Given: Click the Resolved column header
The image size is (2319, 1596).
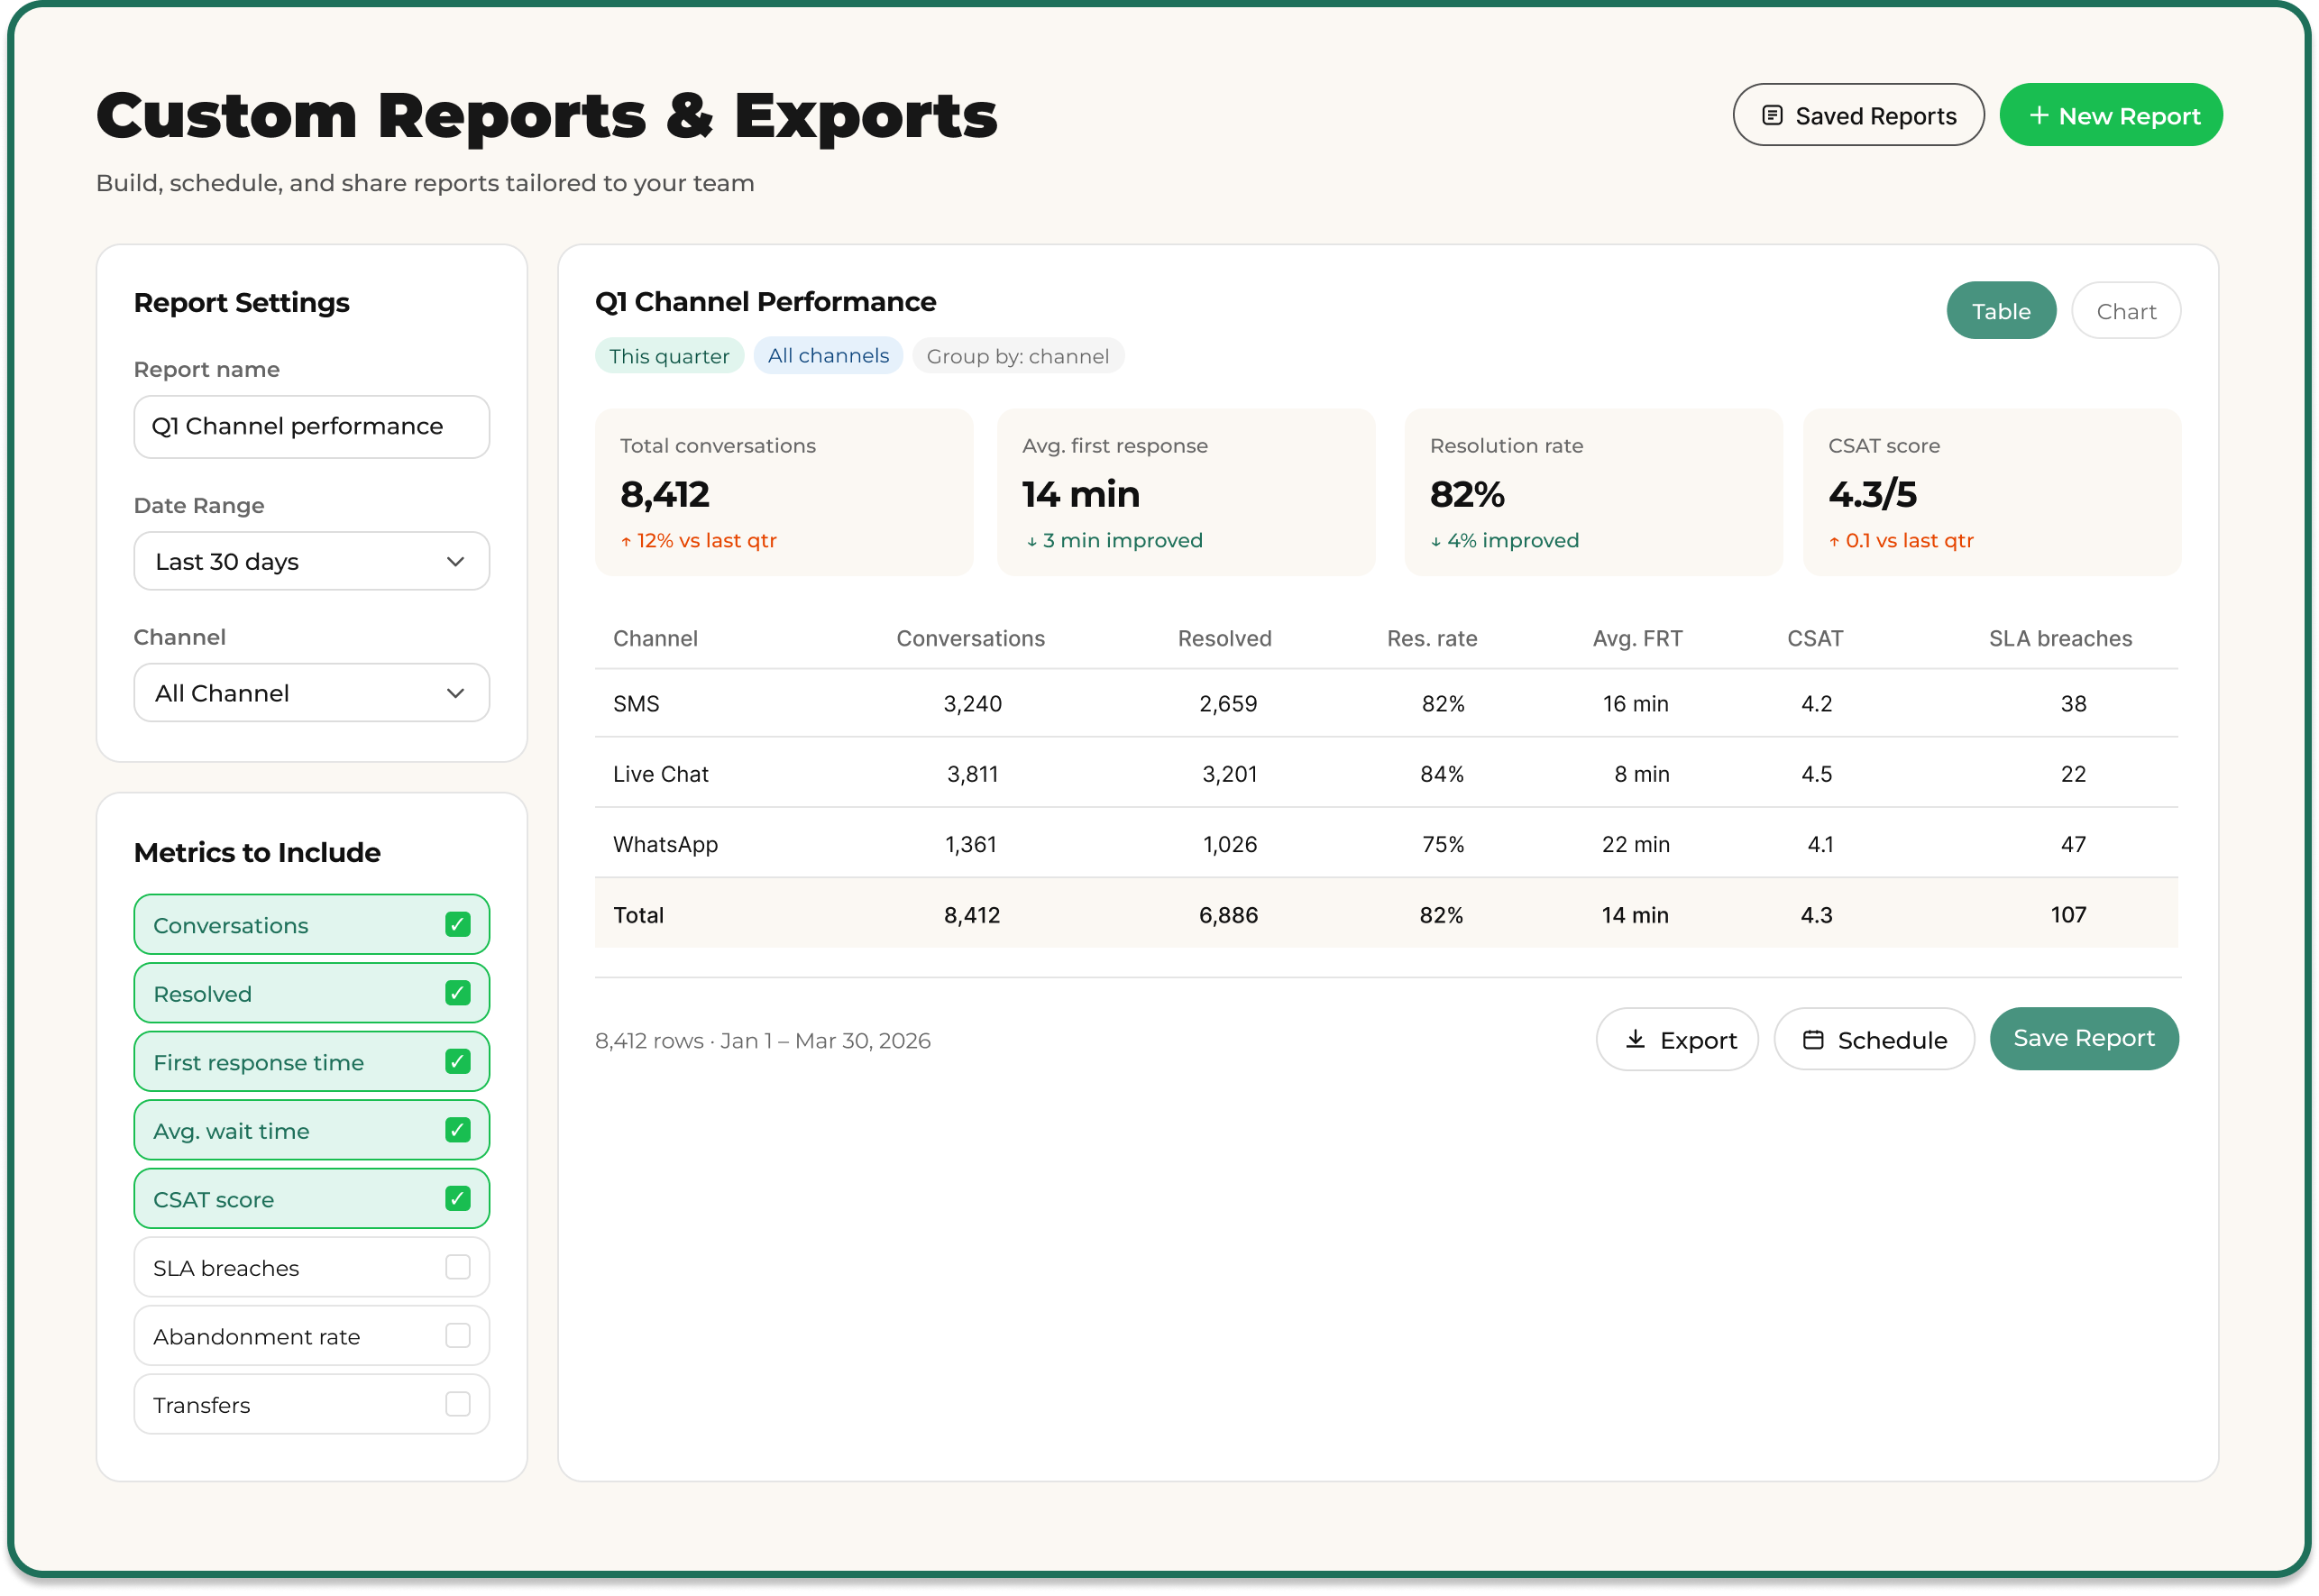Looking at the screenshot, I should coord(1225,639).
